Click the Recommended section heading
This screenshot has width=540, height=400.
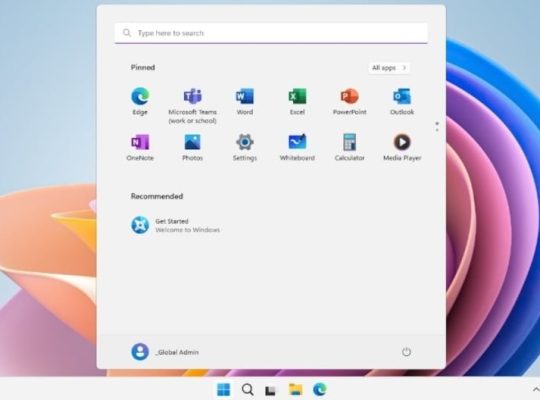pyautogui.click(x=157, y=196)
